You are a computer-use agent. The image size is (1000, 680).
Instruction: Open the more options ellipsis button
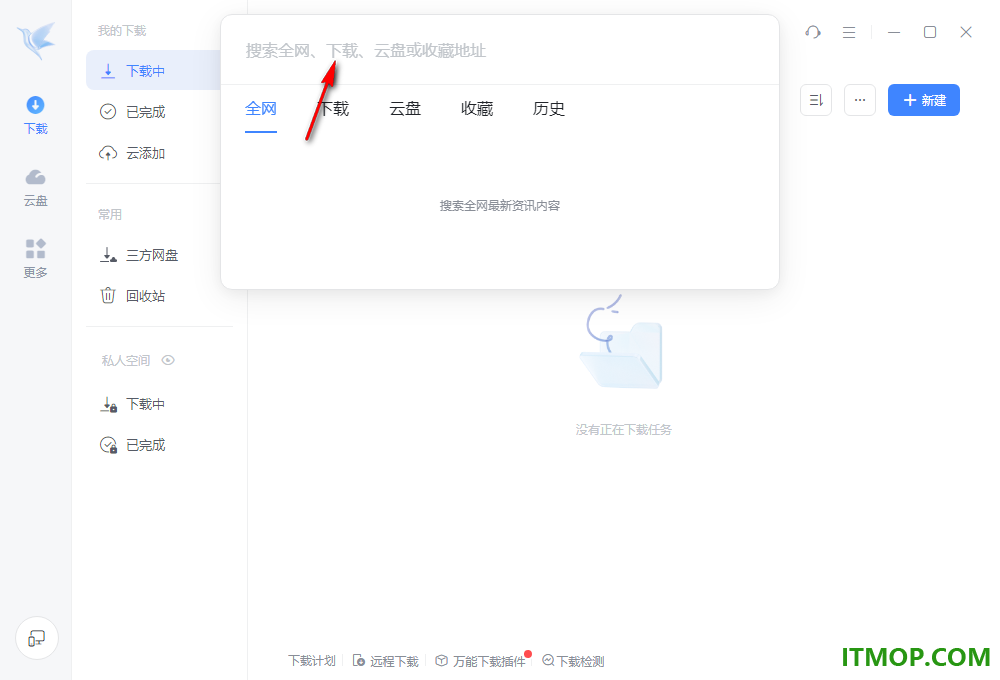pos(860,100)
